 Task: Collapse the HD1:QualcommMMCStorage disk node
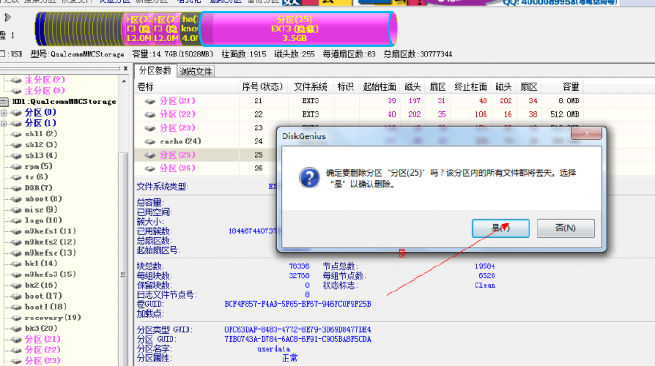[4, 102]
